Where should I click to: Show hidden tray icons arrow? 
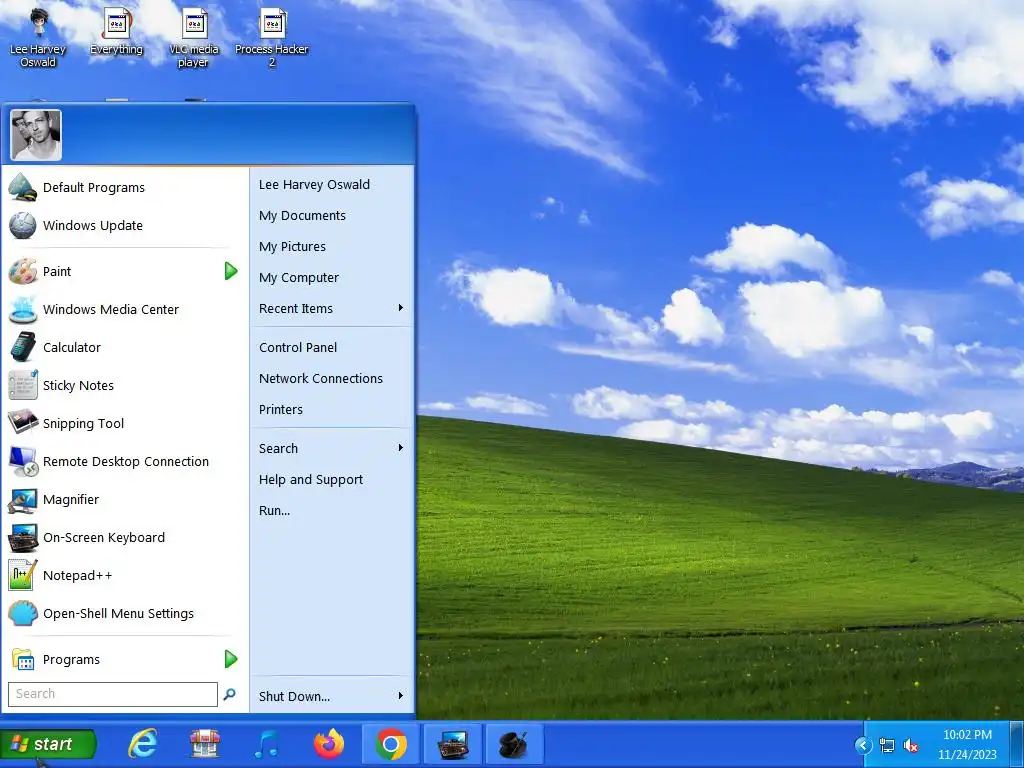click(x=863, y=745)
